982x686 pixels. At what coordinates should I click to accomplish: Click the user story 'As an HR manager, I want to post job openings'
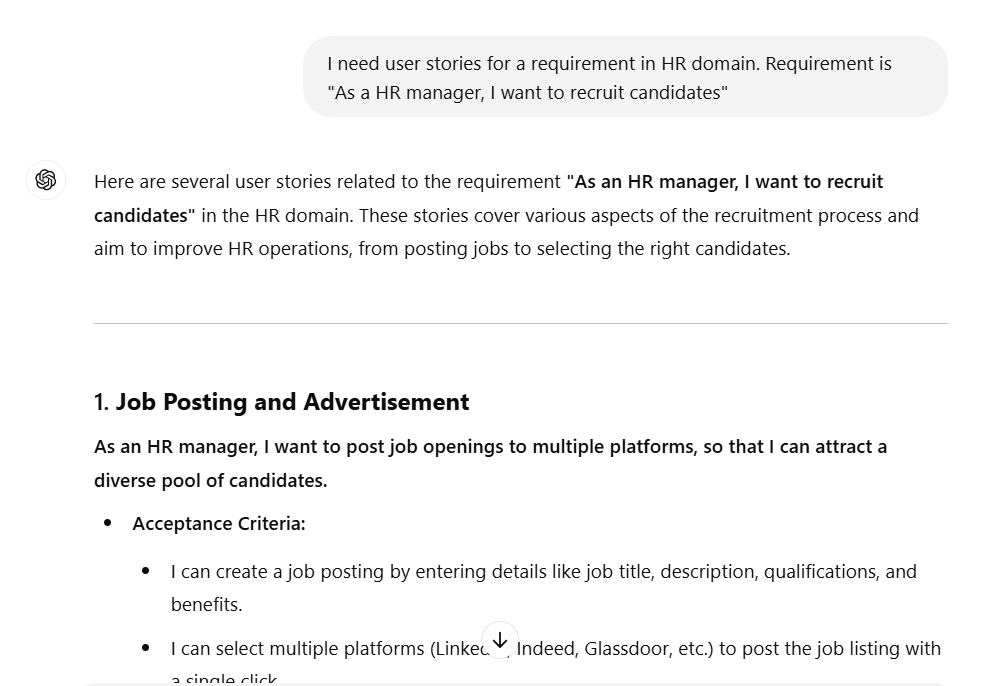pos(490,464)
